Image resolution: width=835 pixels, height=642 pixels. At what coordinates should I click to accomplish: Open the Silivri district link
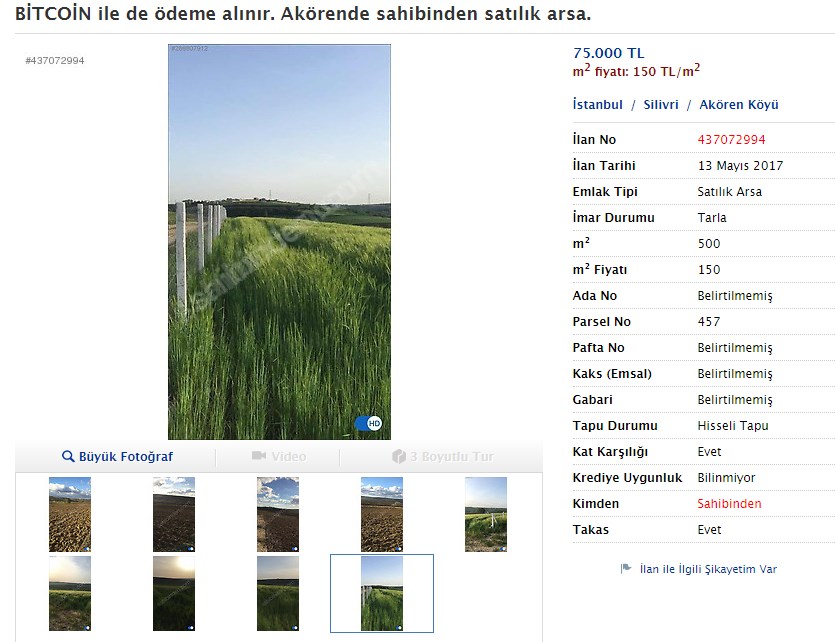(661, 104)
